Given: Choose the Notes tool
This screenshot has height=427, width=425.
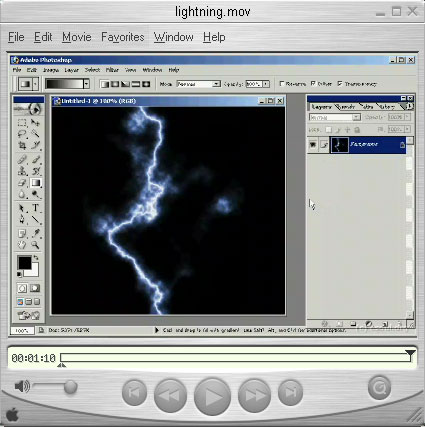Looking at the screenshot, I should (x=22, y=233).
